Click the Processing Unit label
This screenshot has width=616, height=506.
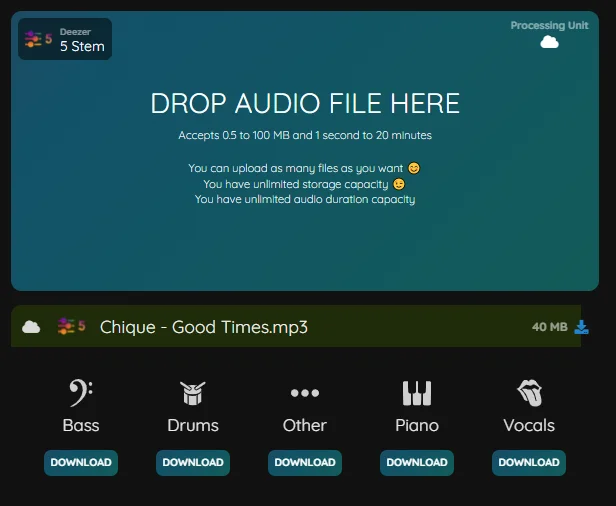[x=549, y=25]
